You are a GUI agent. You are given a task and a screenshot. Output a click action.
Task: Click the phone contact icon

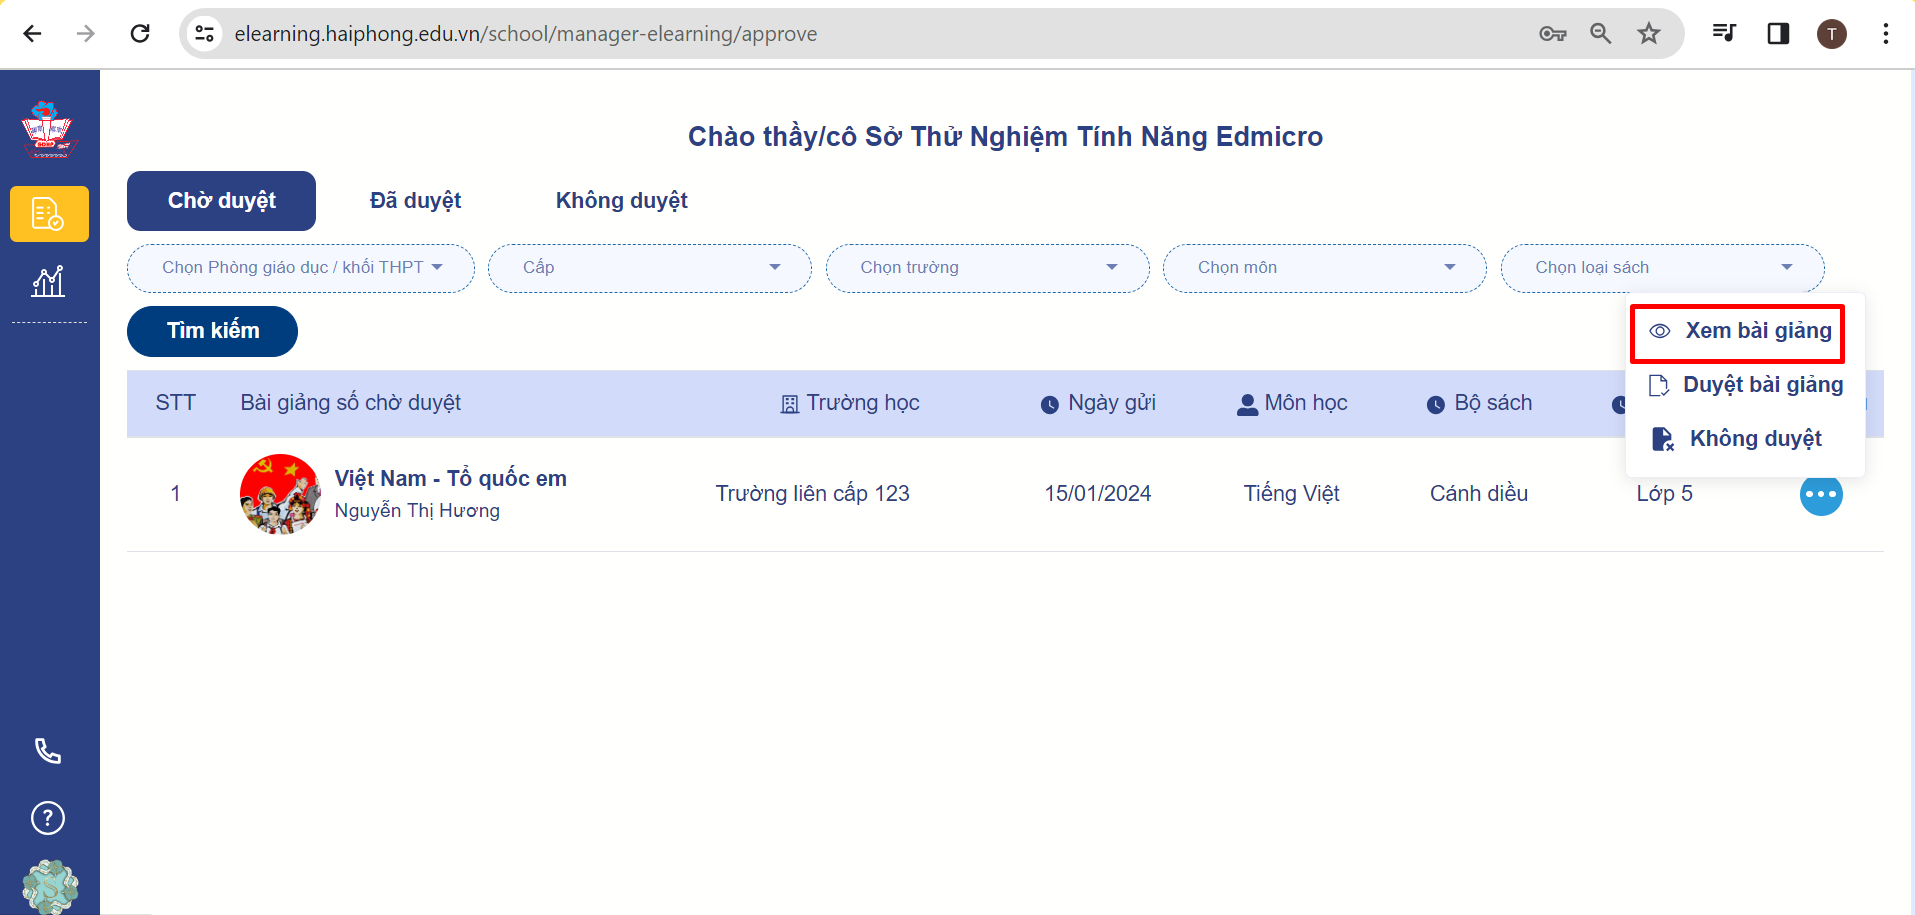[x=48, y=751]
